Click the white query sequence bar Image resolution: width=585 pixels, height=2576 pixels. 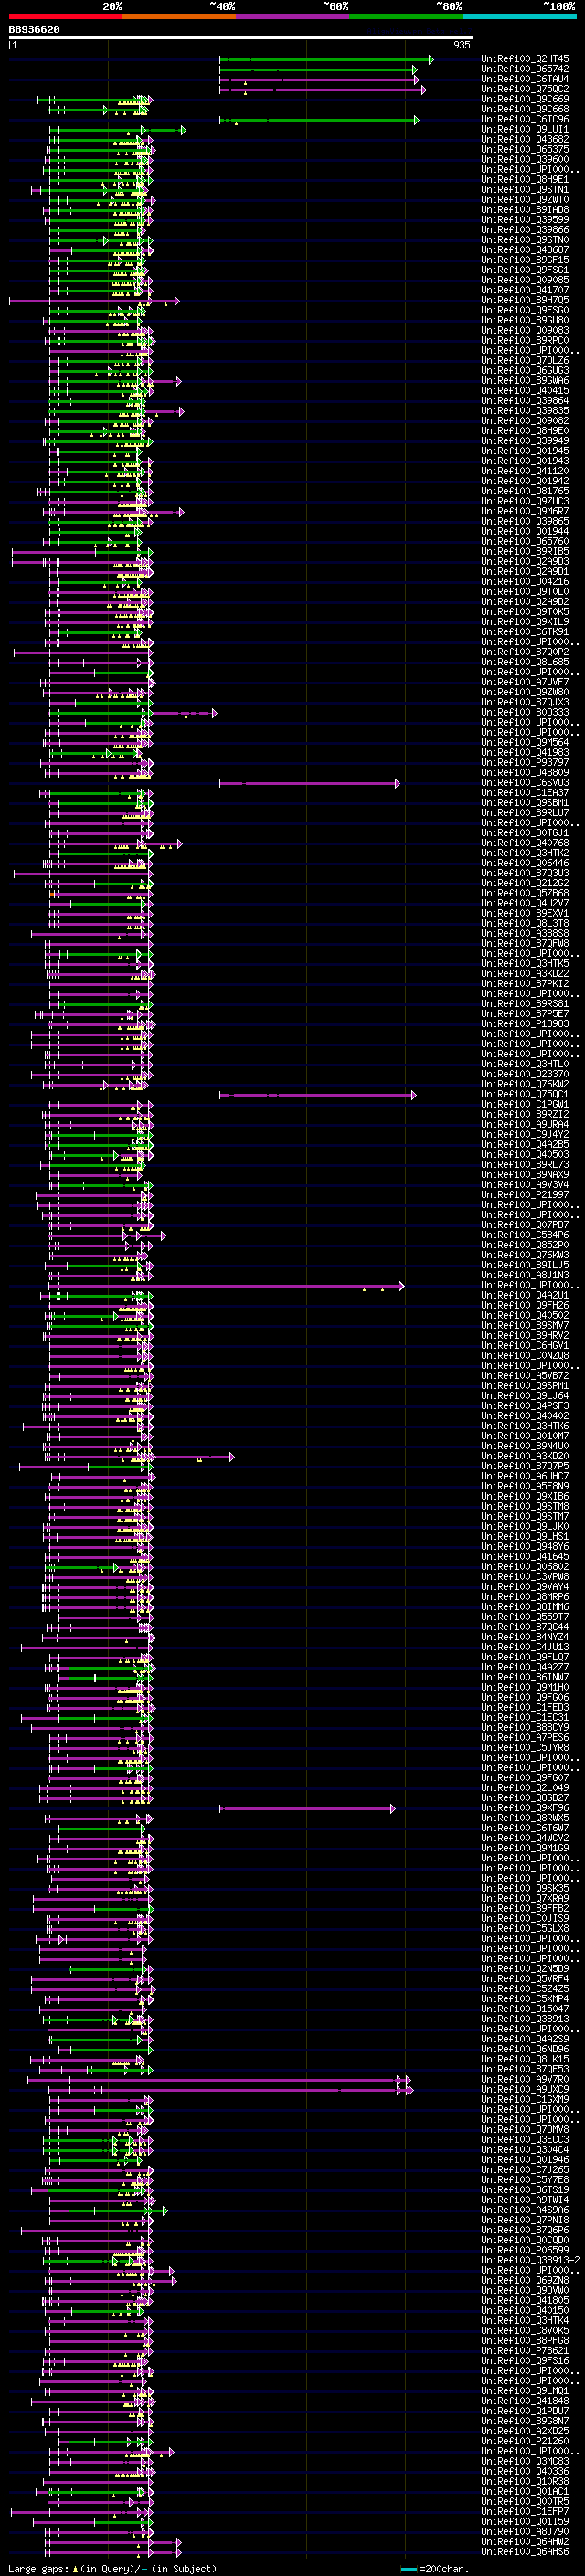(x=241, y=37)
